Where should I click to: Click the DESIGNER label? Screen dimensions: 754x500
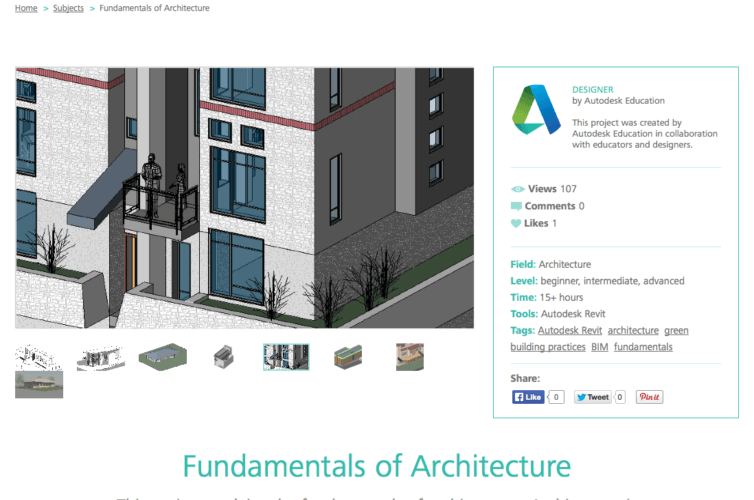click(592, 89)
